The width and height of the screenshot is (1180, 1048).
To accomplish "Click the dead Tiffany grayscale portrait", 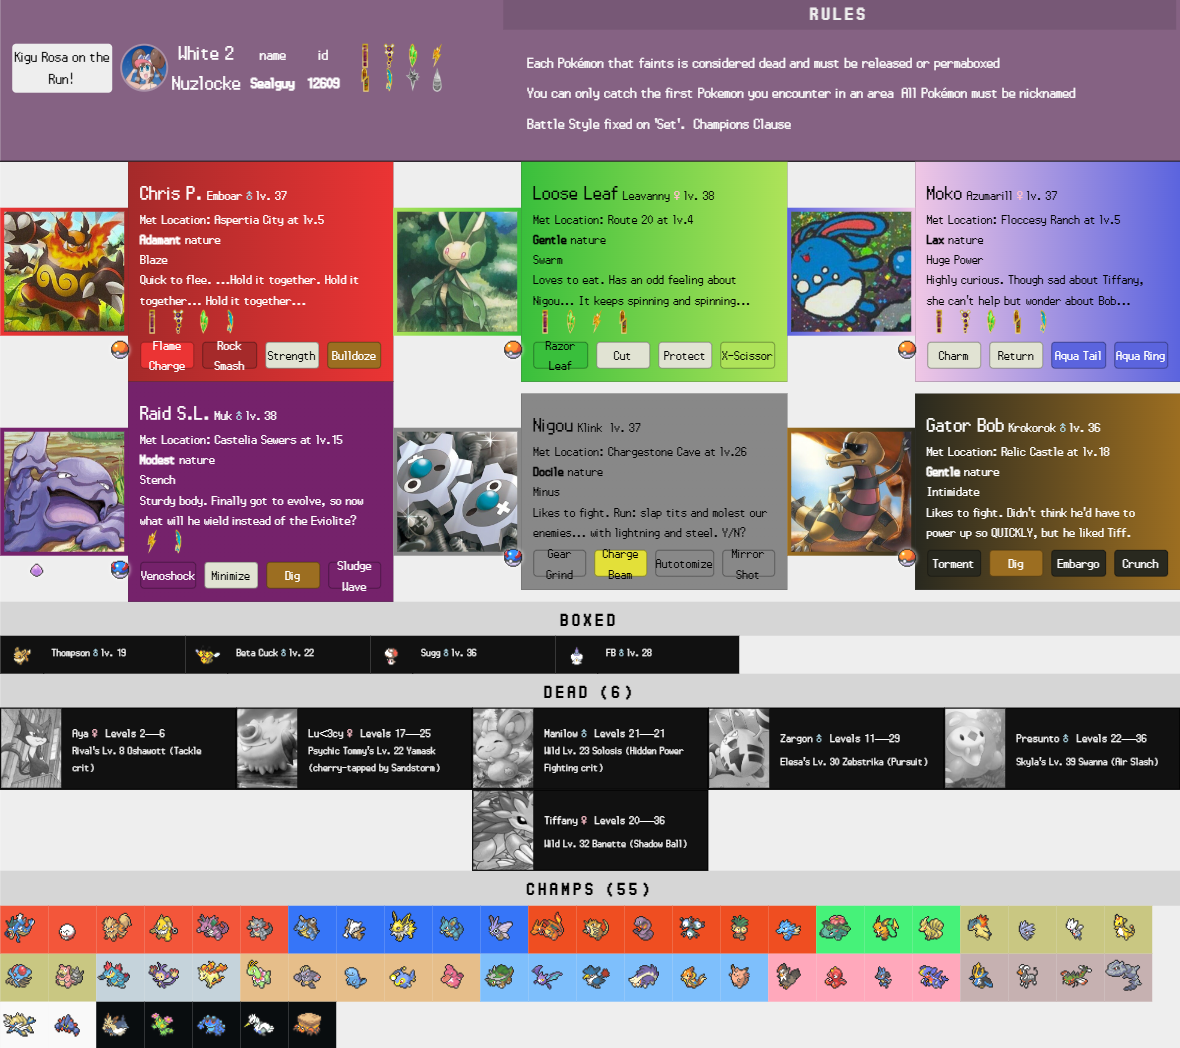I will pos(503,830).
